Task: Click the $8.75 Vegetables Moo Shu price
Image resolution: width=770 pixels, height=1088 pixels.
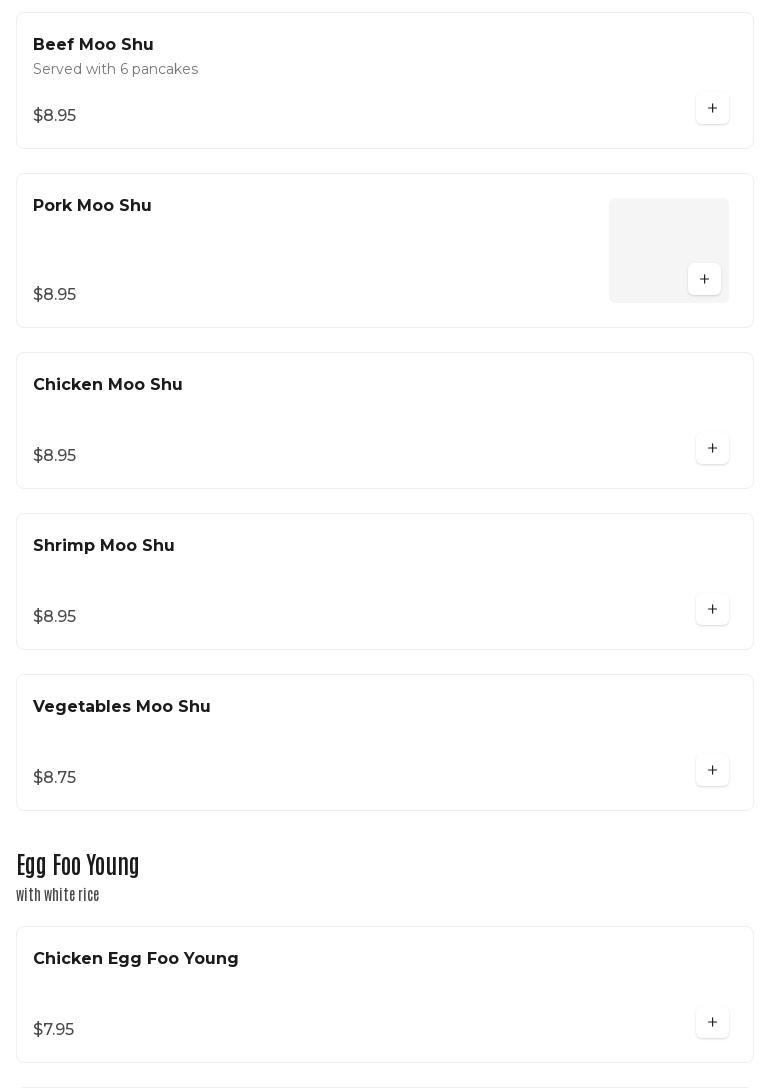Action: click(x=54, y=778)
